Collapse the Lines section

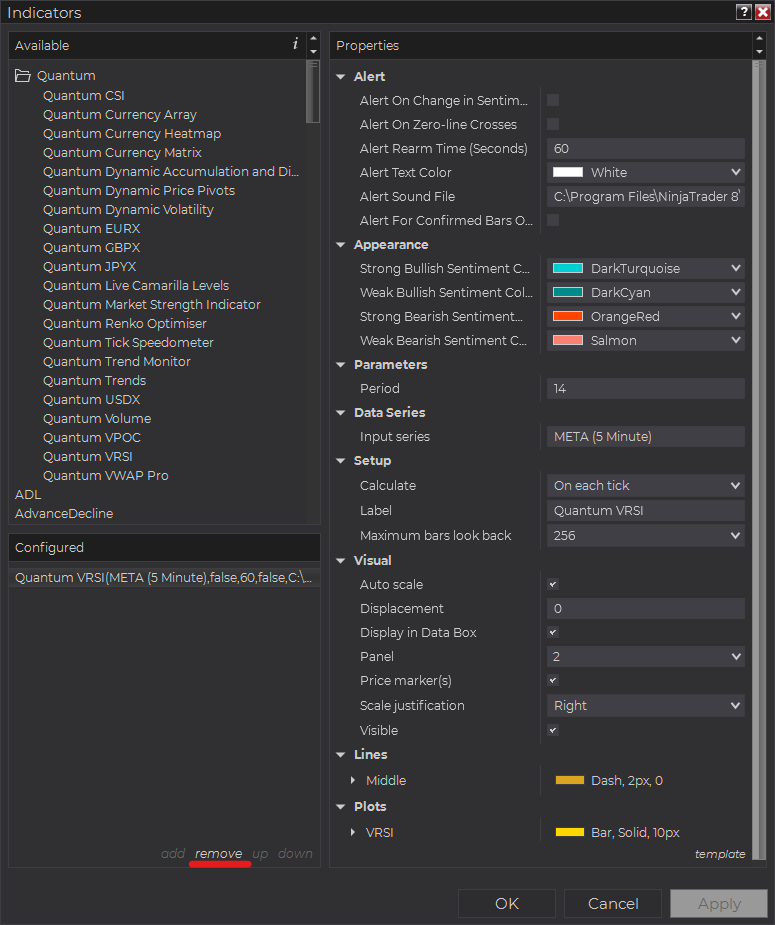(x=341, y=755)
